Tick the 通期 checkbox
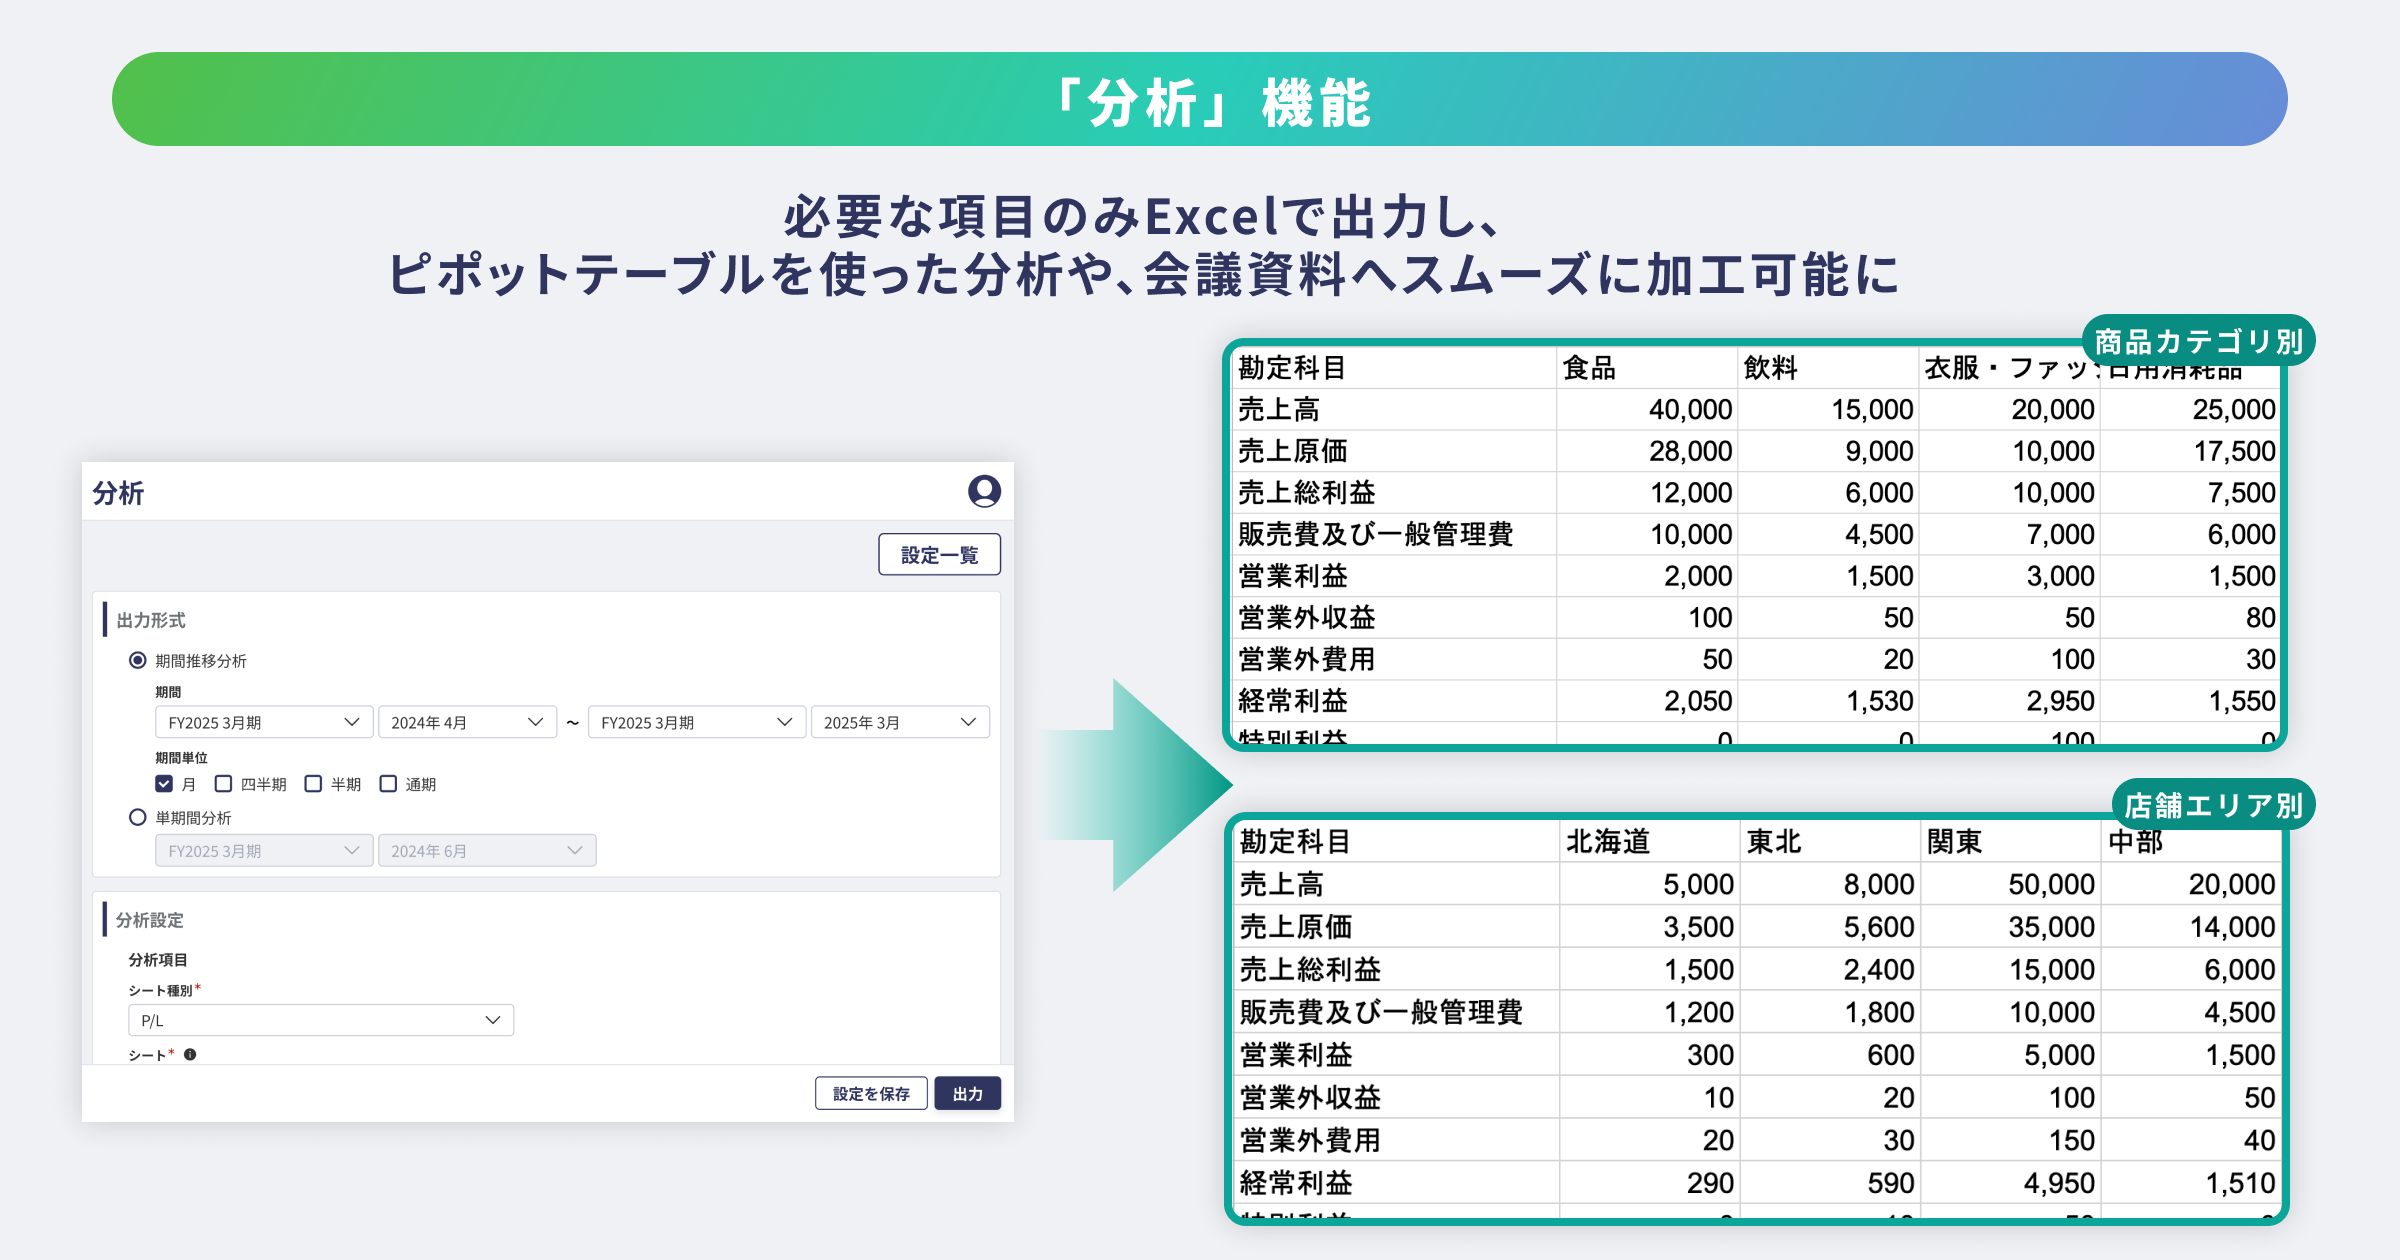This screenshot has height=1260, width=2400. (x=388, y=783)
